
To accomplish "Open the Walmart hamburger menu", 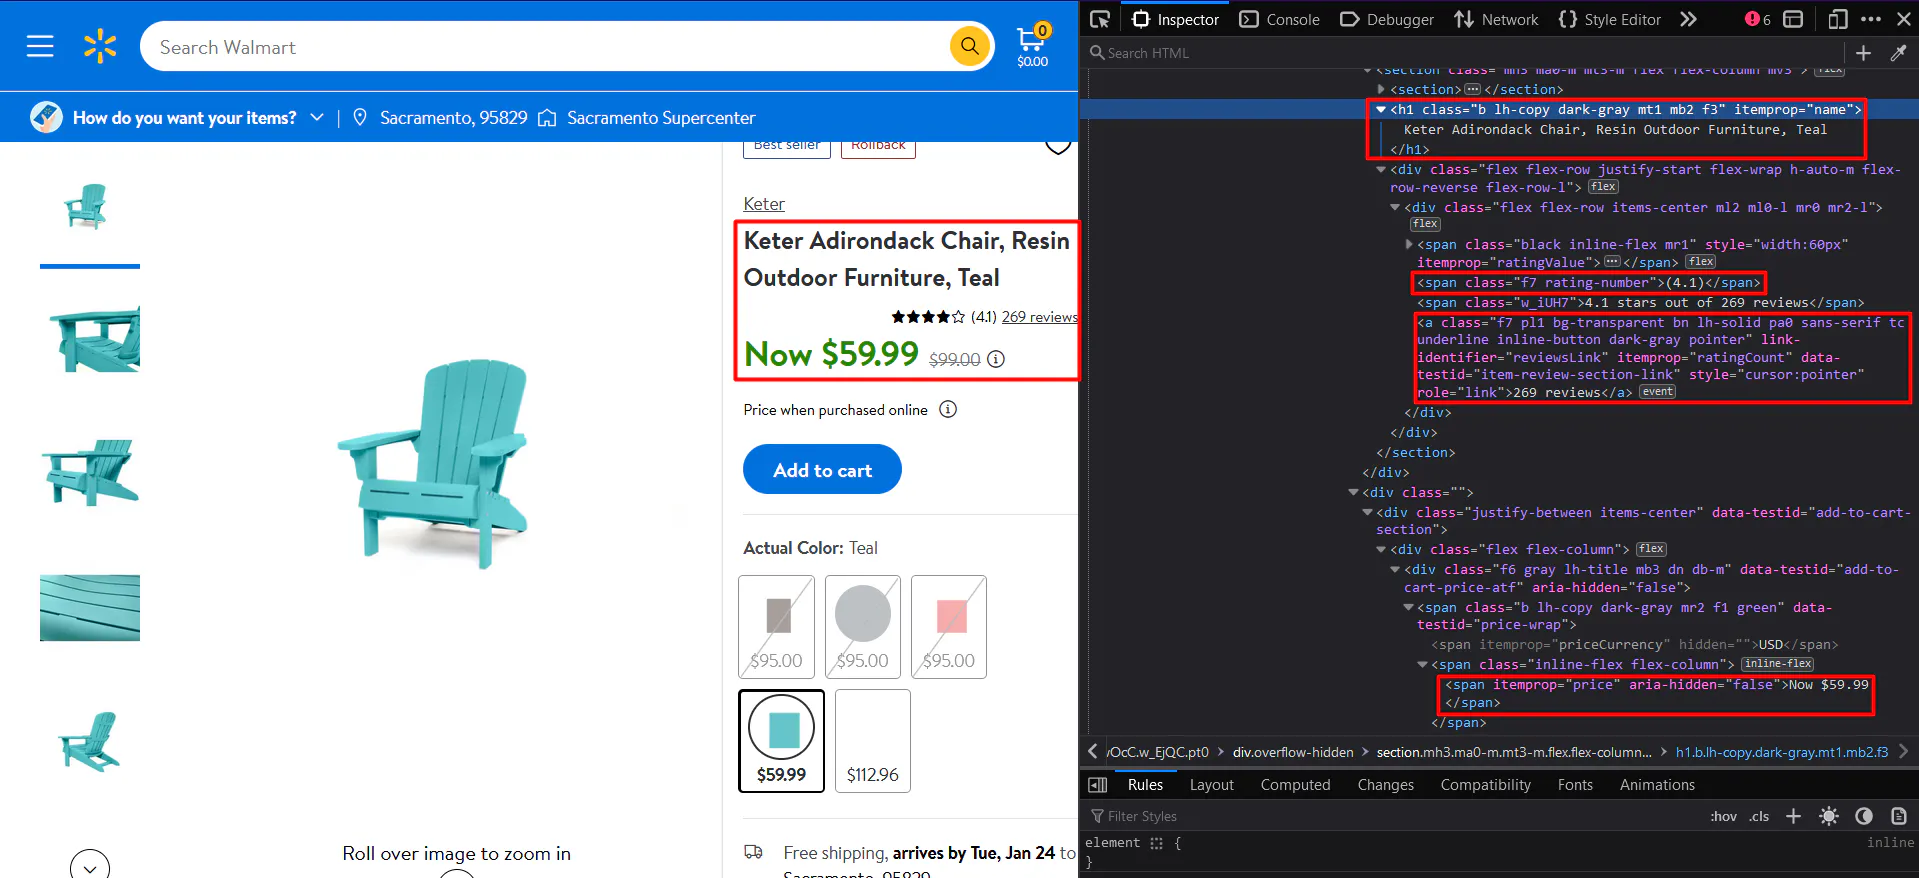I will coord(40,47).
